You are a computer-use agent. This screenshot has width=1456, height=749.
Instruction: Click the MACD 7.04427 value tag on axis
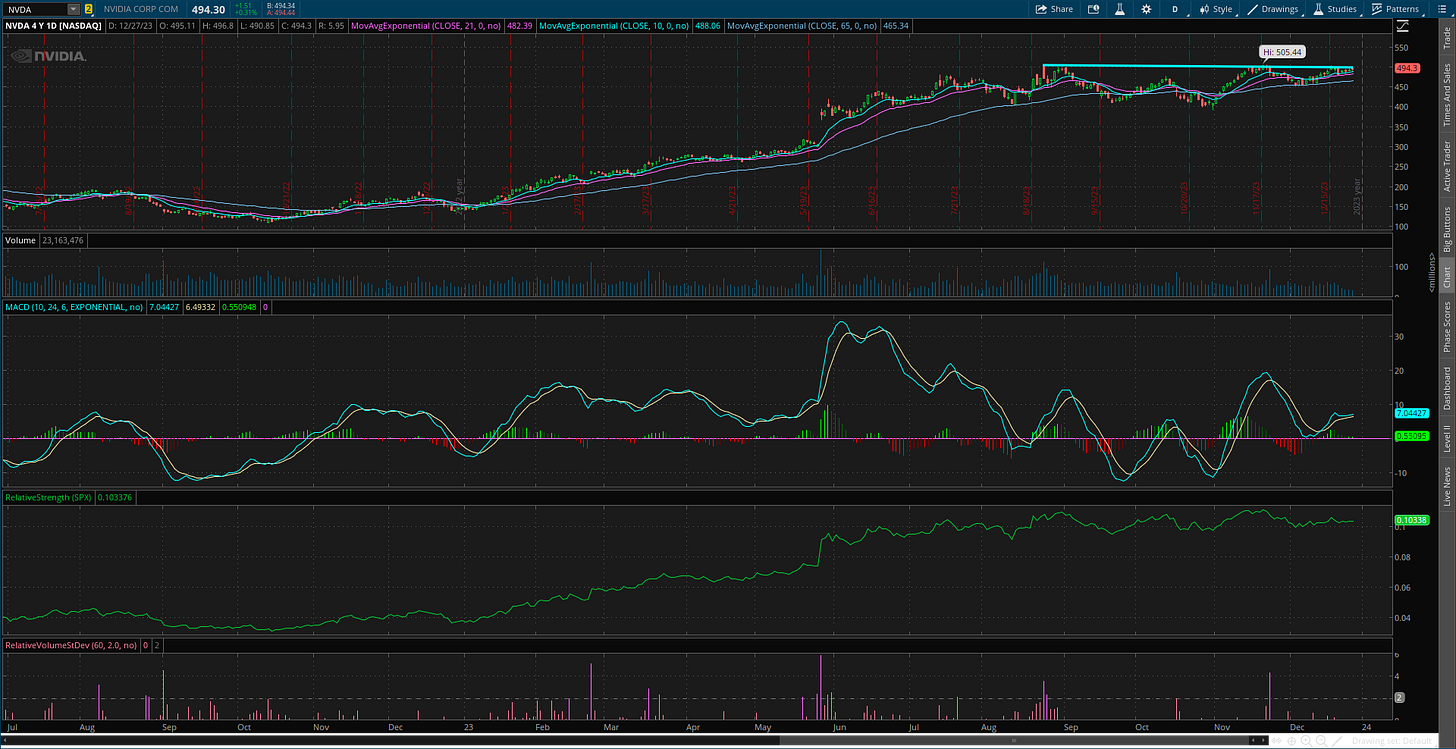1411,412
